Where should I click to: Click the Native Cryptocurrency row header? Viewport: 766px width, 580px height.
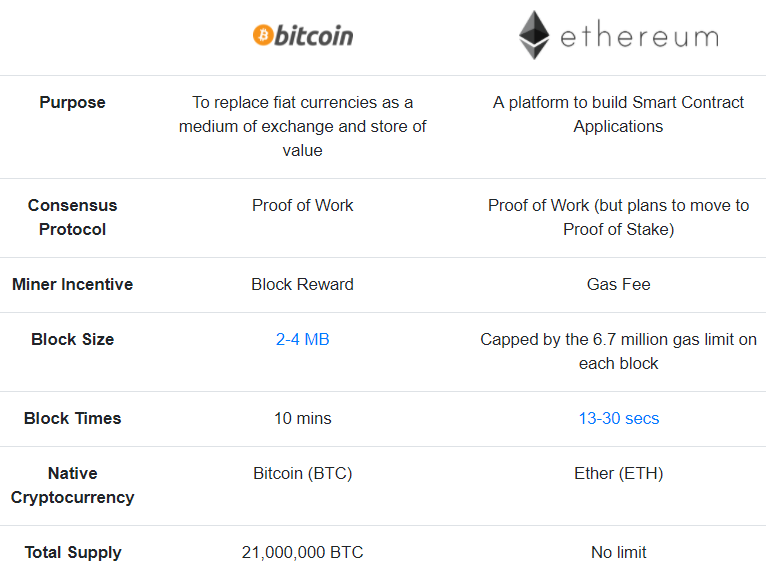(x=72, y=485)
